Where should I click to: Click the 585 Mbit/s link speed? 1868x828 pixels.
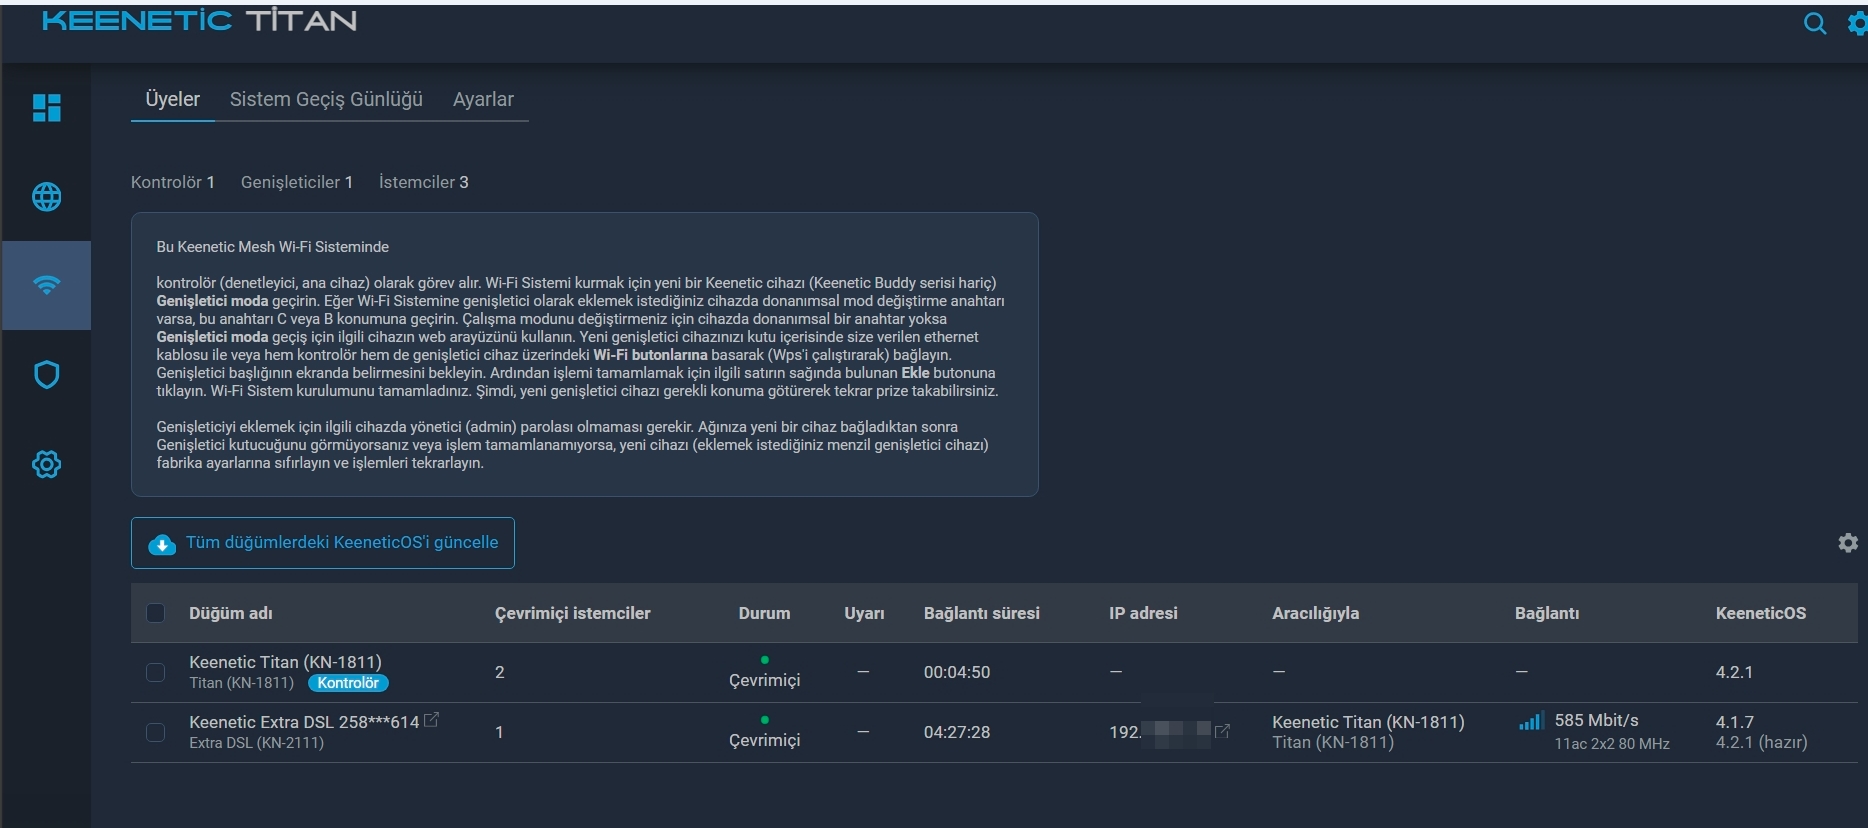1596,720
